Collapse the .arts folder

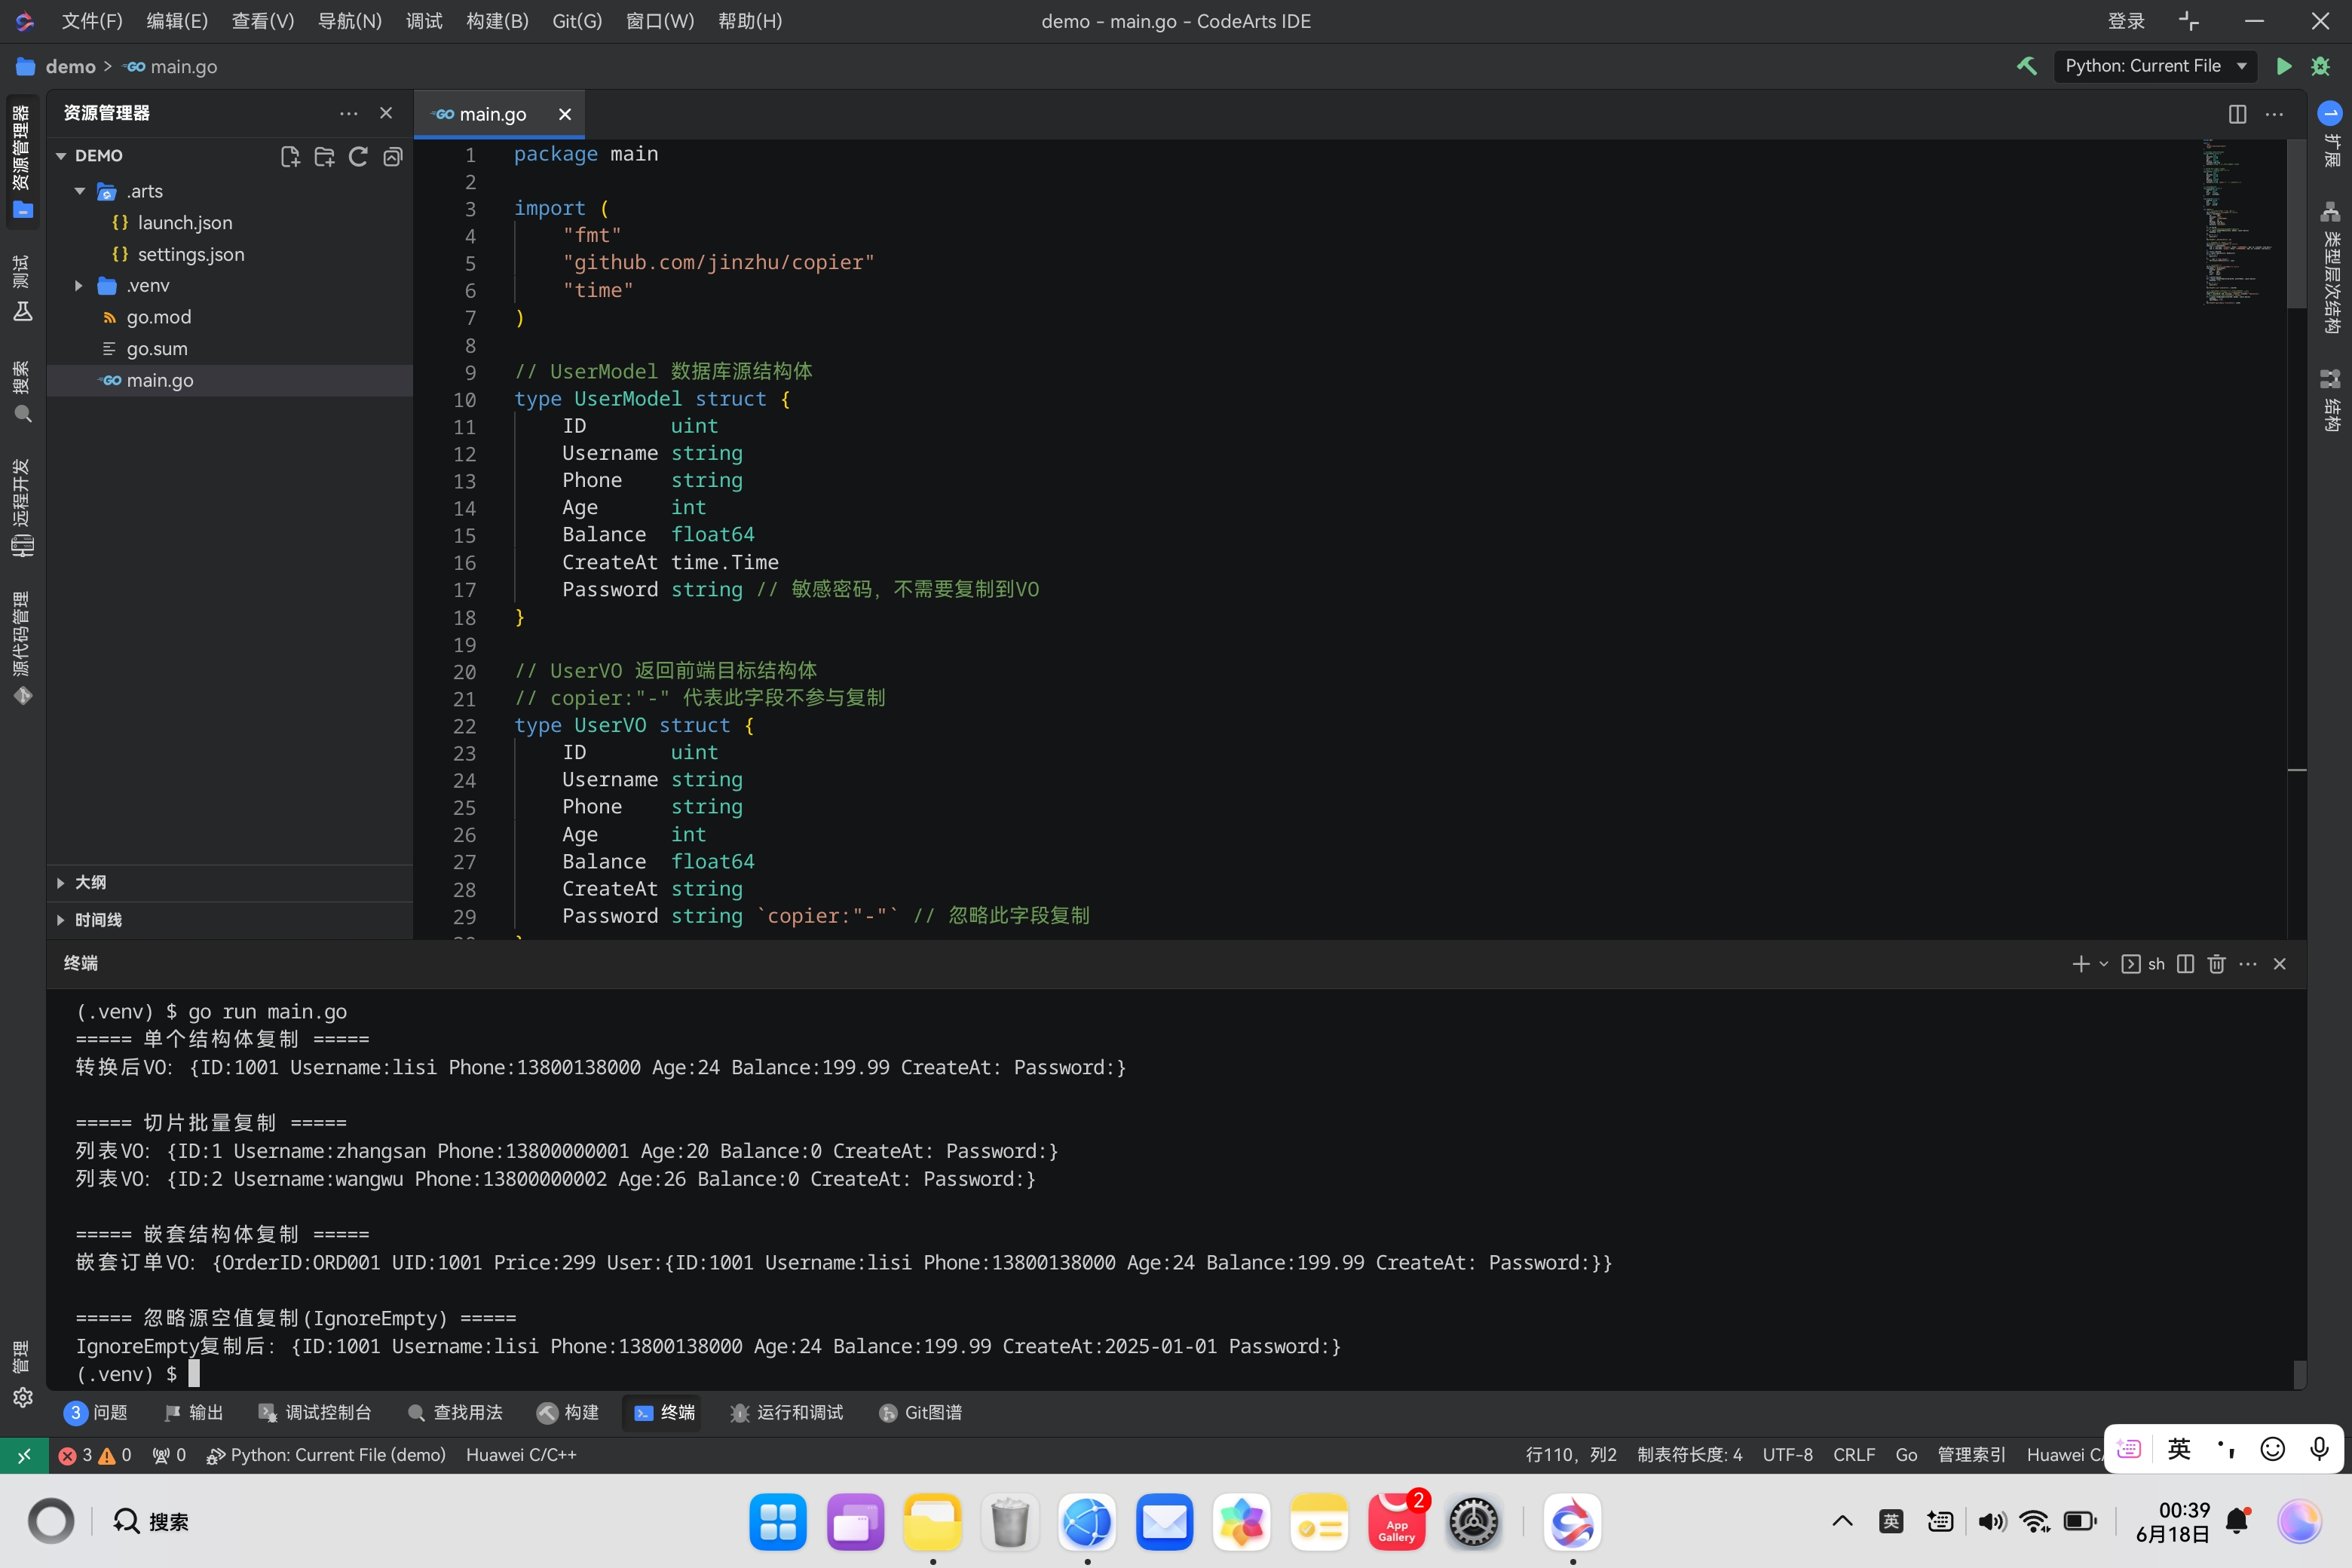[80, 191]
